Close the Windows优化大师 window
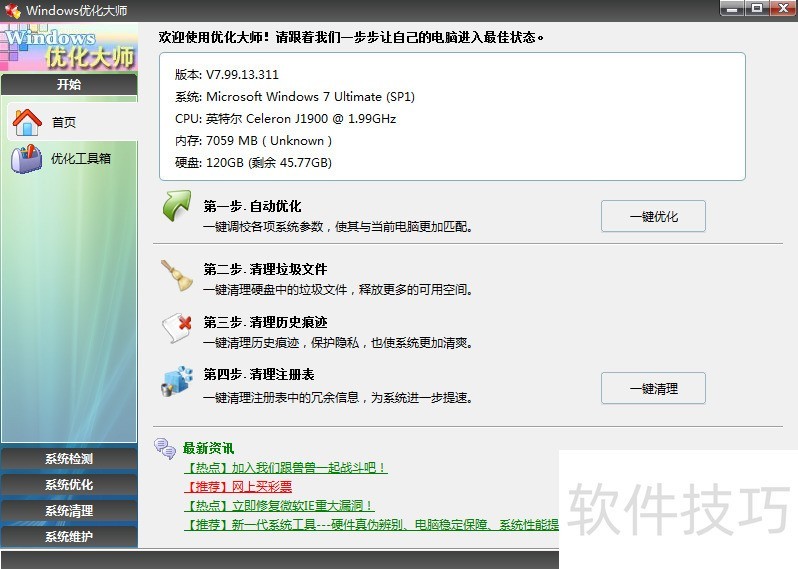This screenshot has height=569, width=798. tap(783, 8)
